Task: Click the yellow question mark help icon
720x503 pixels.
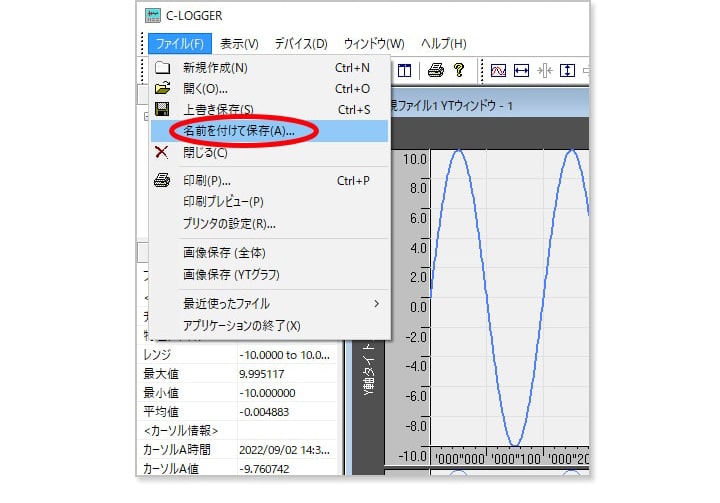Action: point(459,70)
